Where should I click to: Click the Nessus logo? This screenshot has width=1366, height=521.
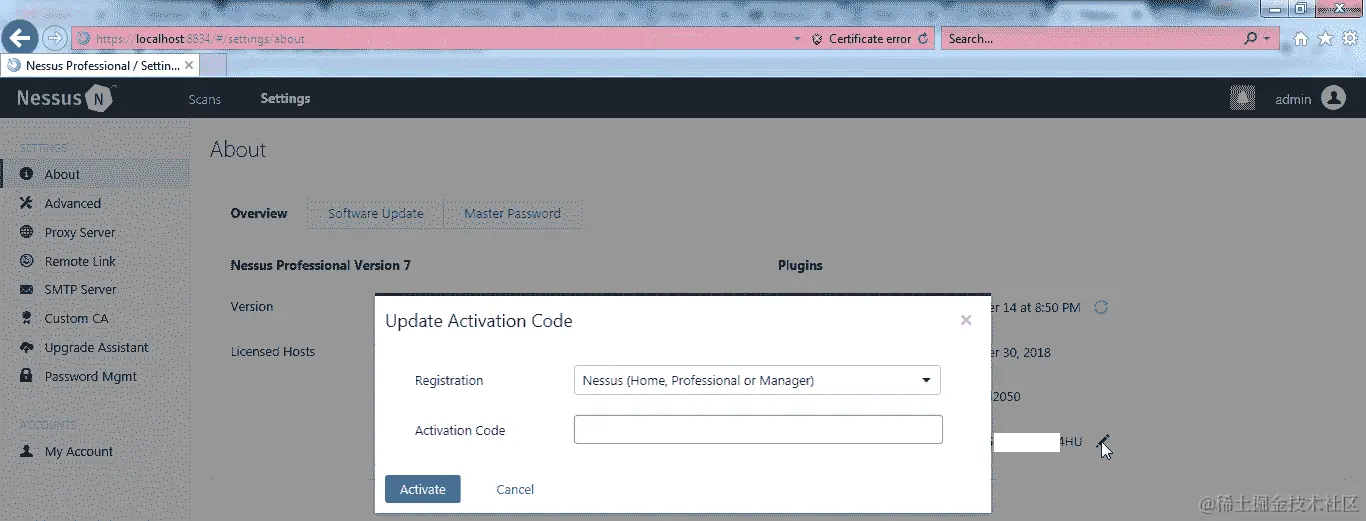[64, 98]
